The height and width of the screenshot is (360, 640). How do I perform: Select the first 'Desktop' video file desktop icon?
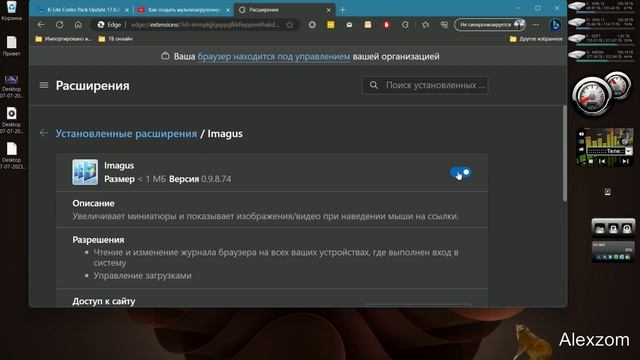[11, 86]
